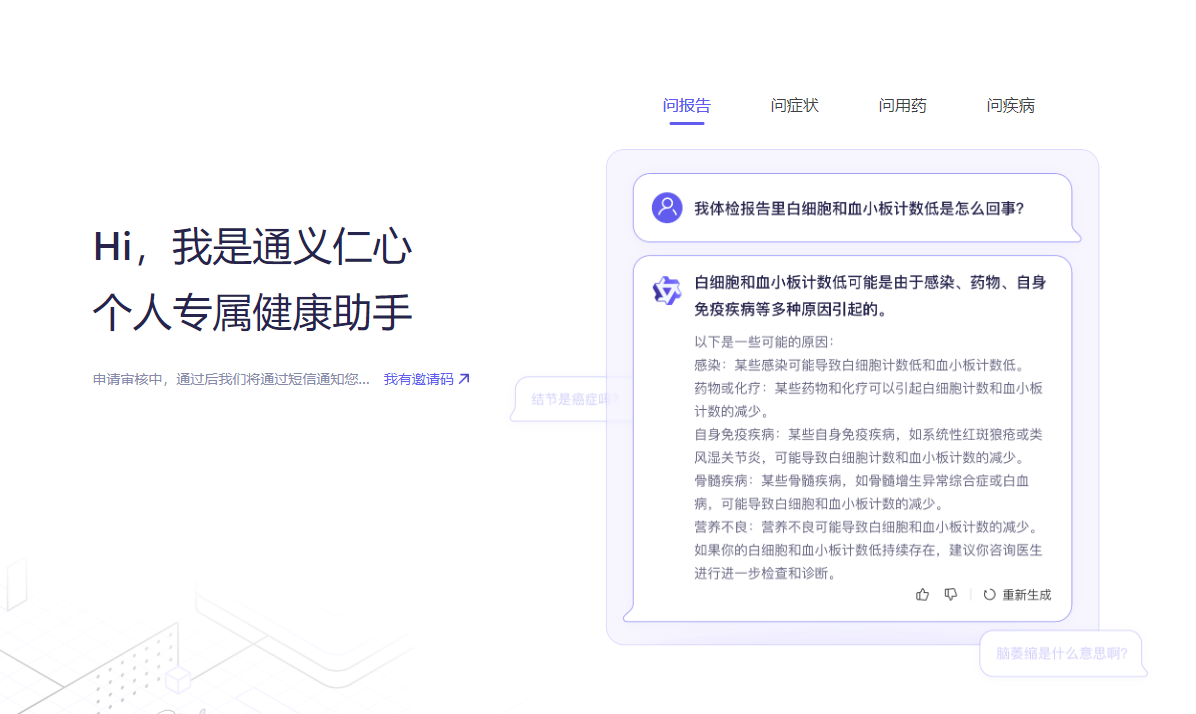Click the 感染 explanation line
Viewport: 1196px width, 714px height.
[861, 365]
